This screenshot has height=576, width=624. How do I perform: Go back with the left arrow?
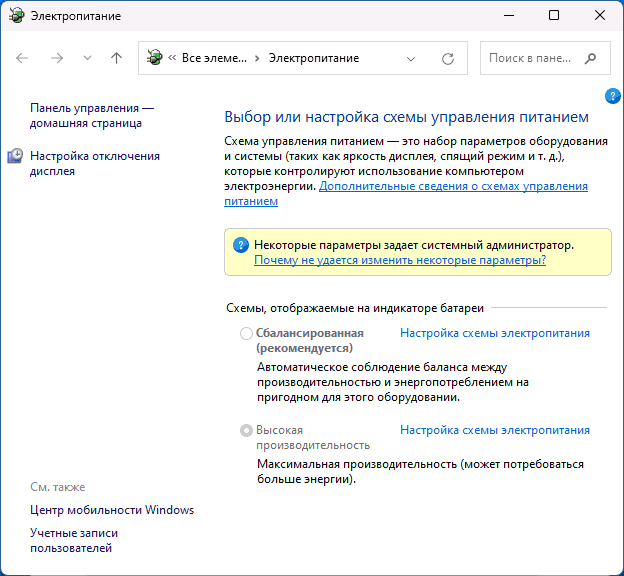point(22,58)
